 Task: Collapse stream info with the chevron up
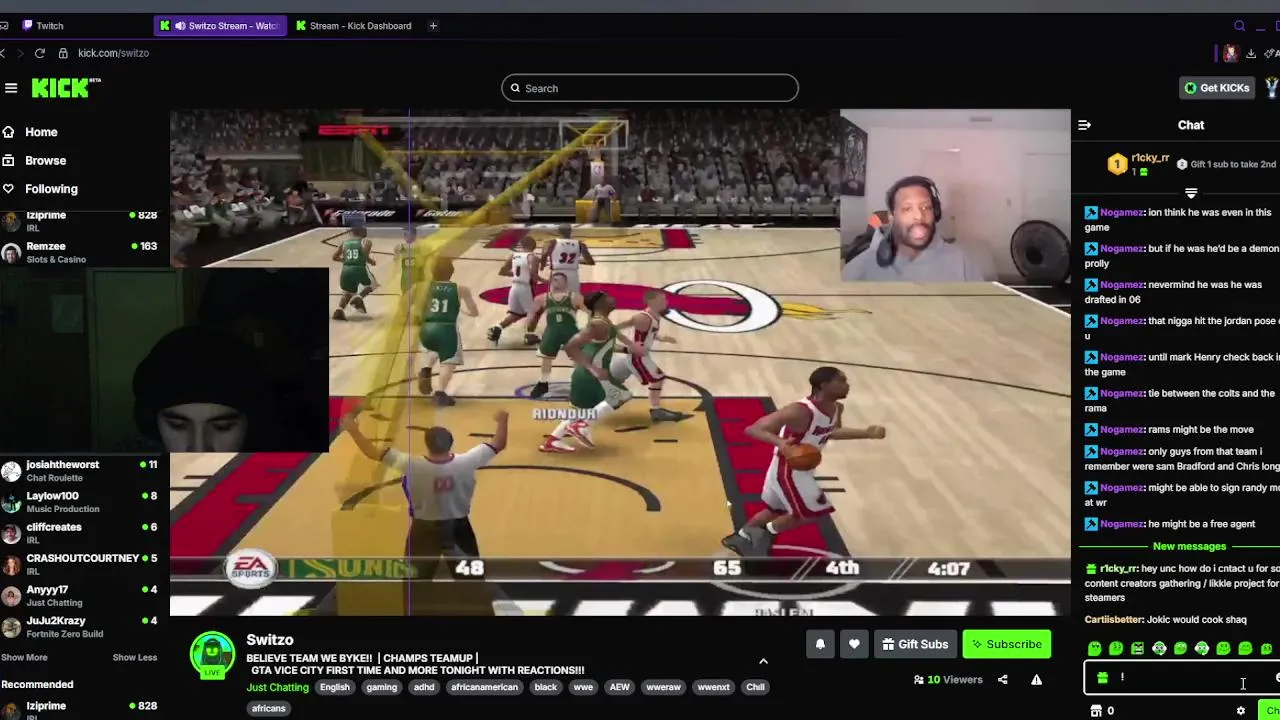(763, 662)
